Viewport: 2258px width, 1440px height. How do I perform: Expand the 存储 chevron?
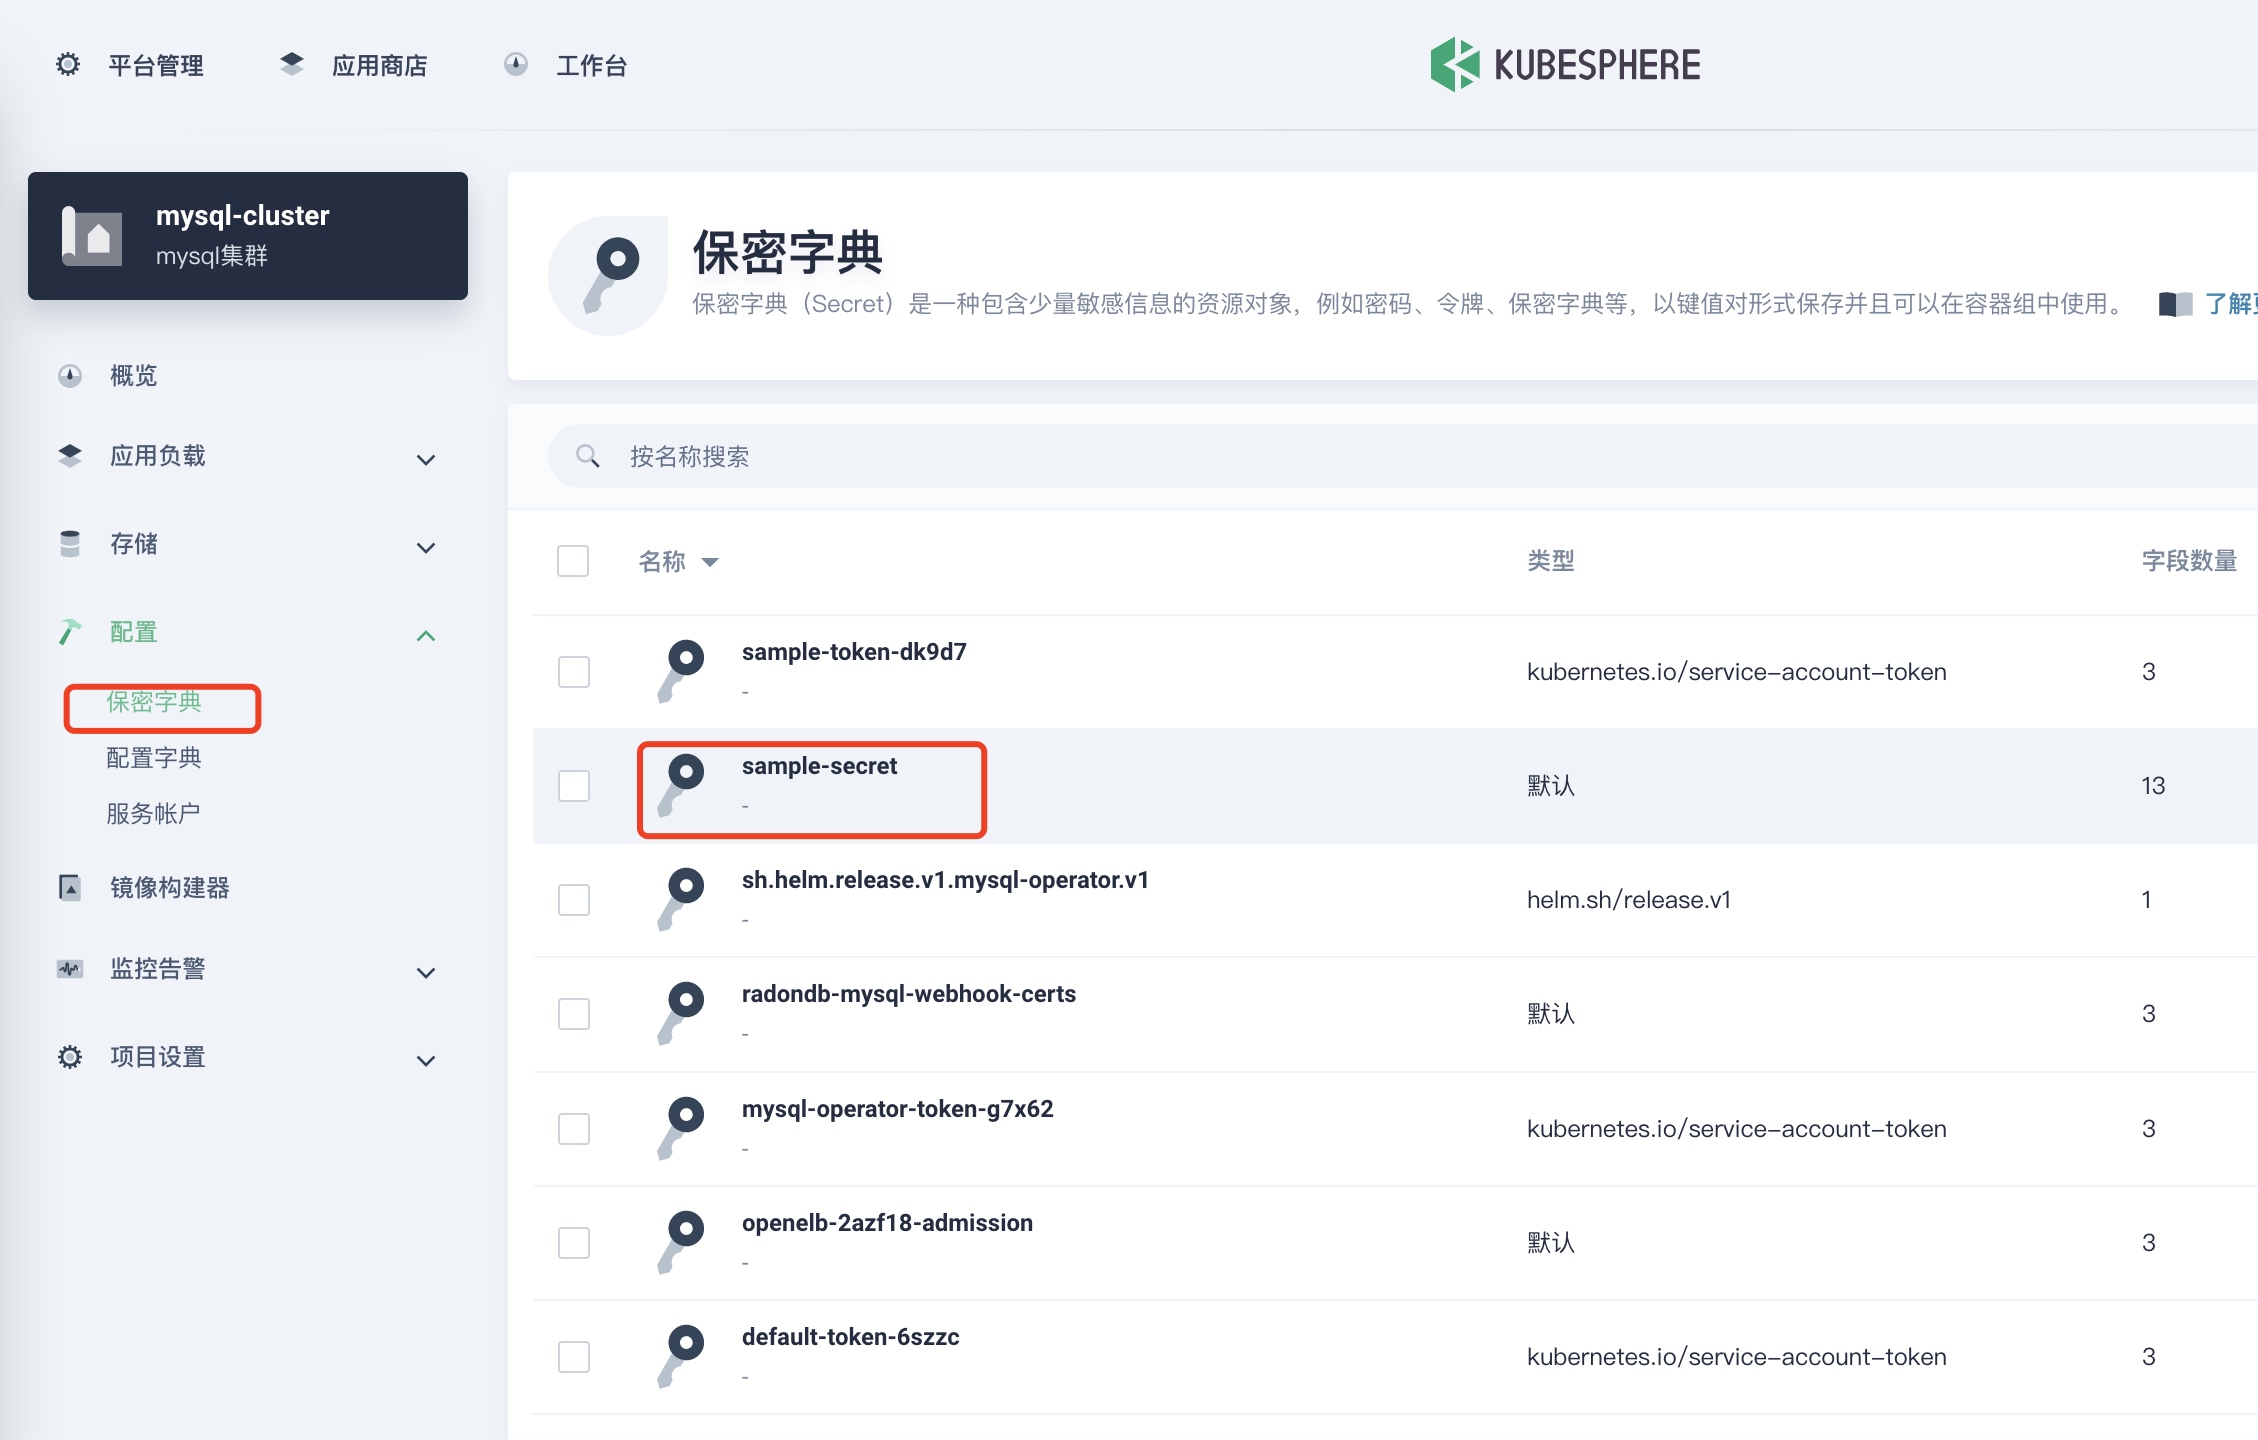tap(426, 548)
